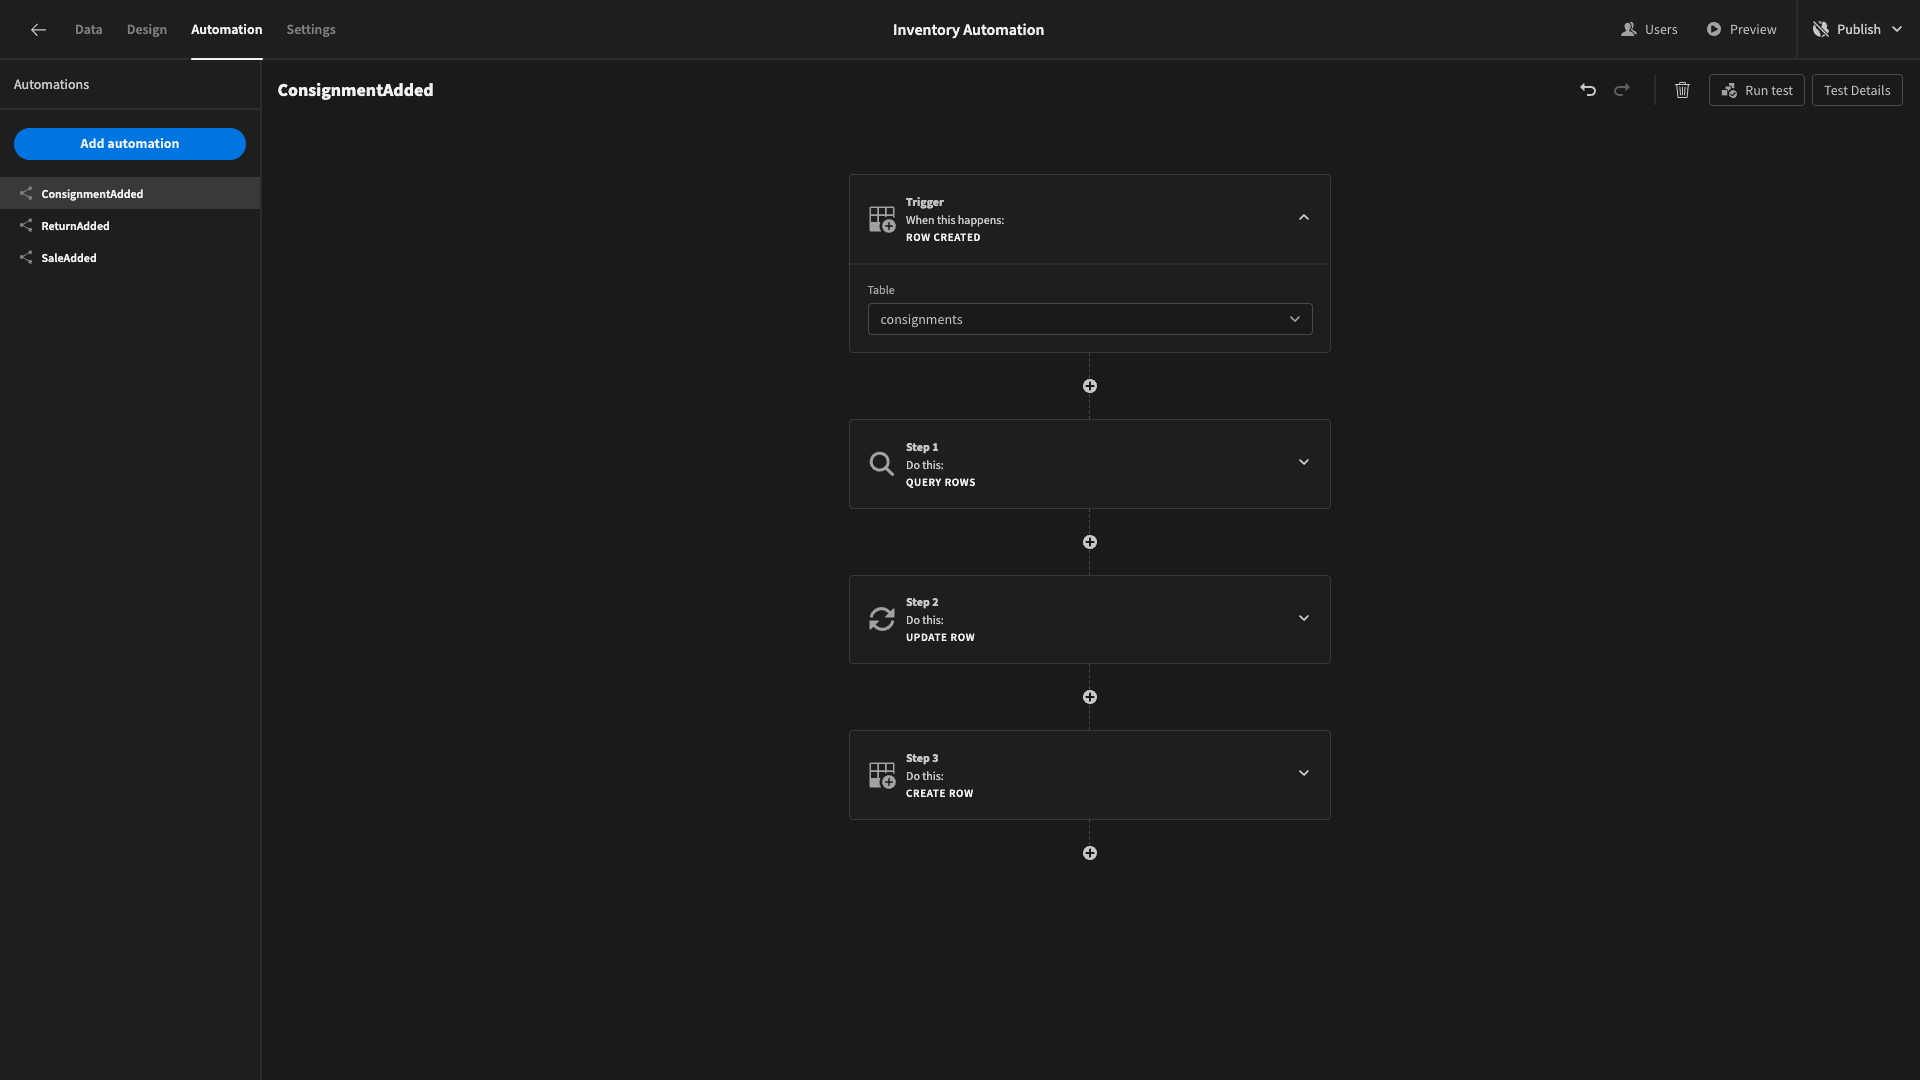Open the Publish dropdown menu
Screen dimensions: 1920x1080
[1858, 29]
